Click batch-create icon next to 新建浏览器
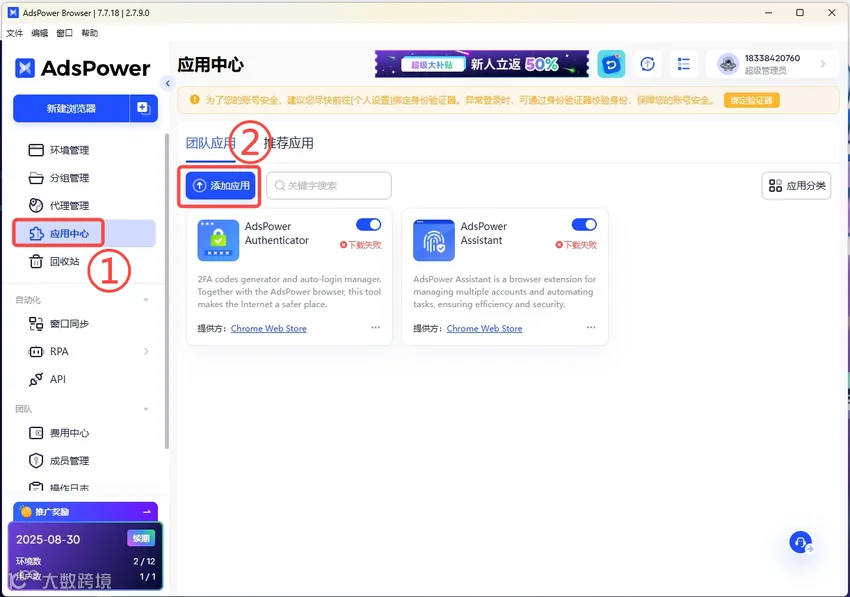The width and height of the screenshot is (850, 597). point(144,108)
